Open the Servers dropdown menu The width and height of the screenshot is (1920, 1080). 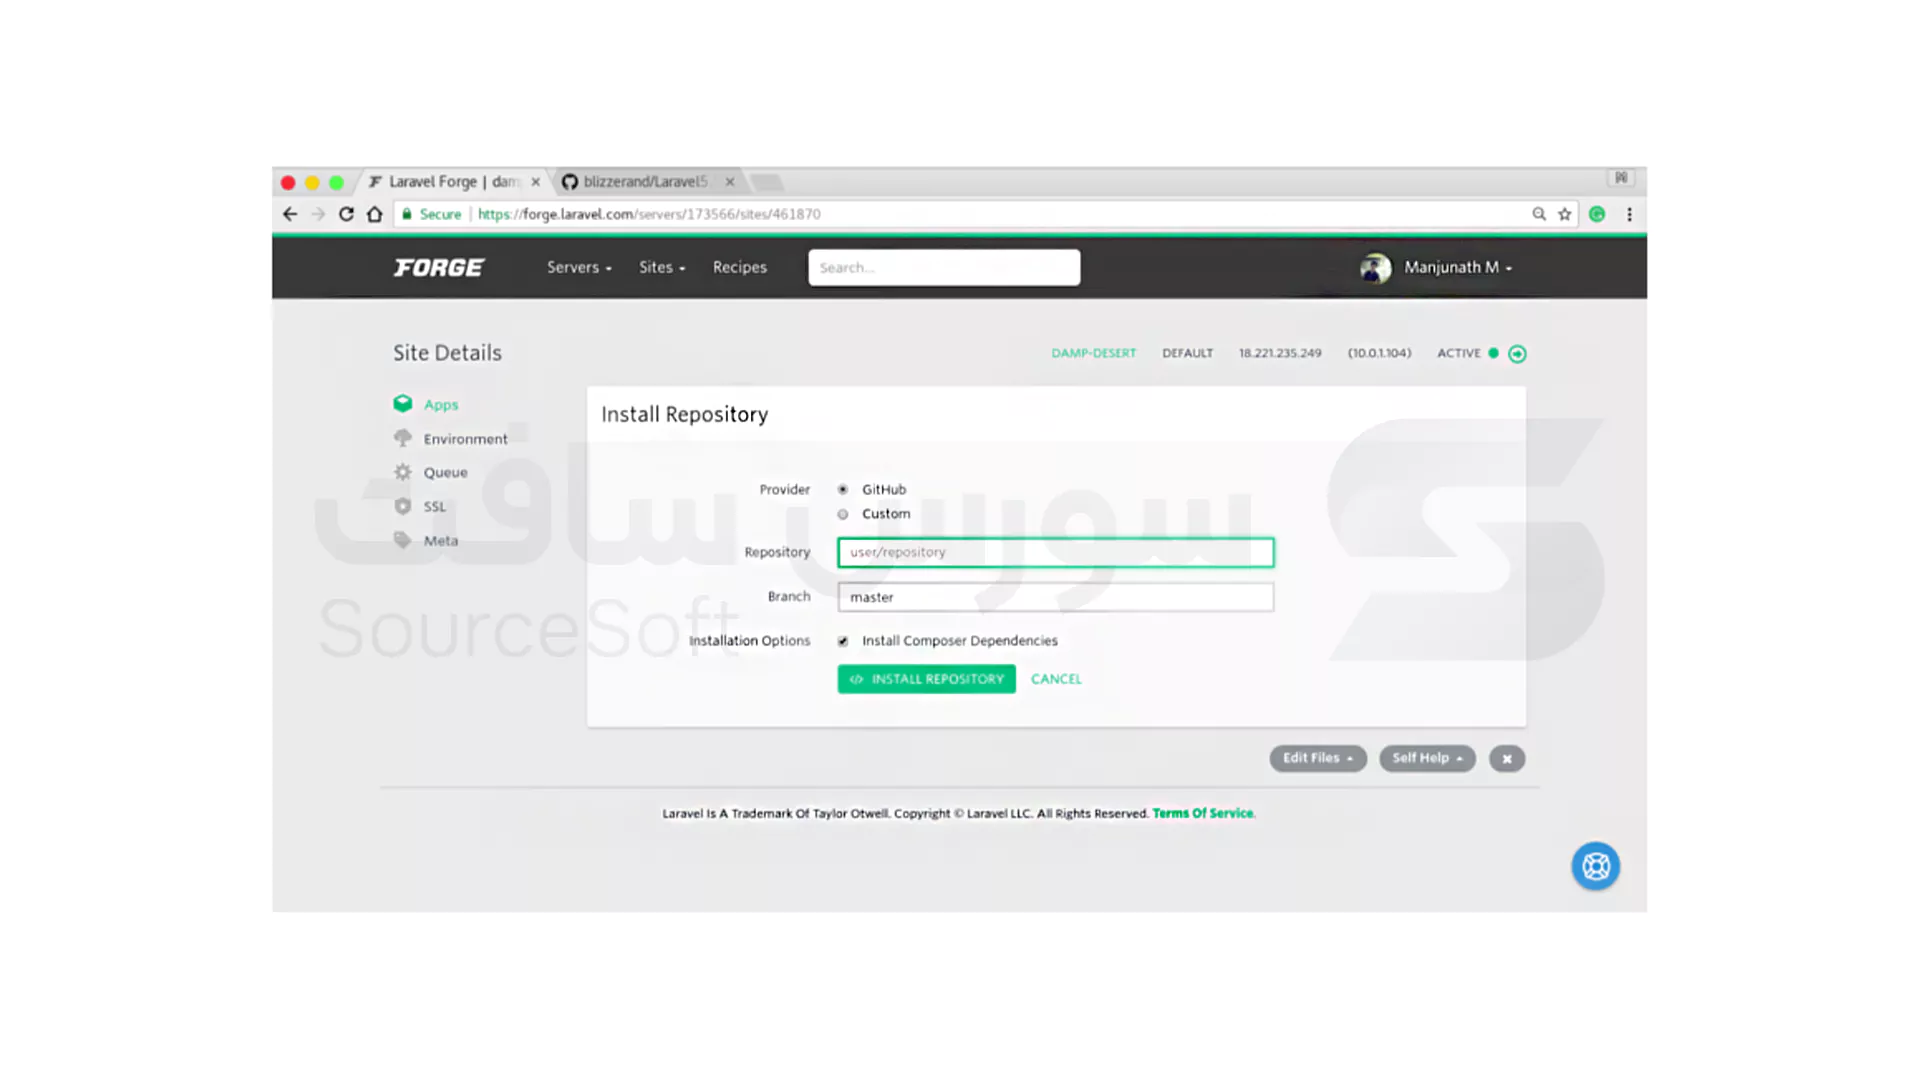click(x=578, y=267)
